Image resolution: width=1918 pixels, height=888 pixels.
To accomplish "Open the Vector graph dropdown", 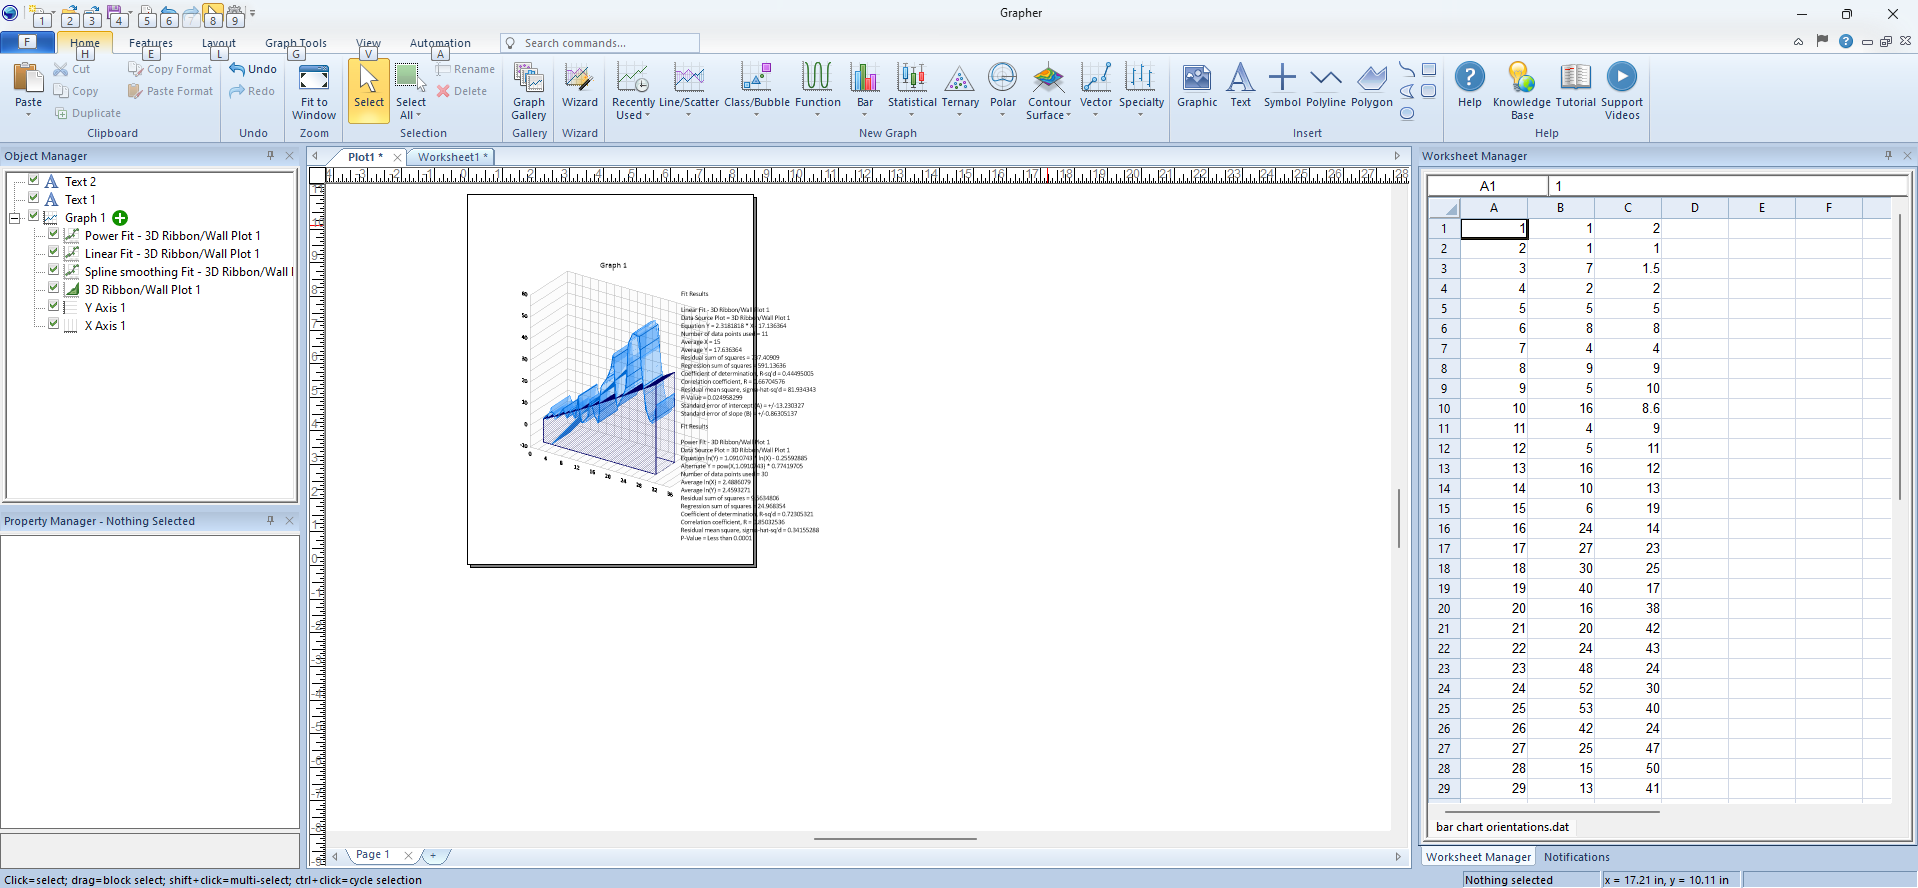I will pos(1096,91).
